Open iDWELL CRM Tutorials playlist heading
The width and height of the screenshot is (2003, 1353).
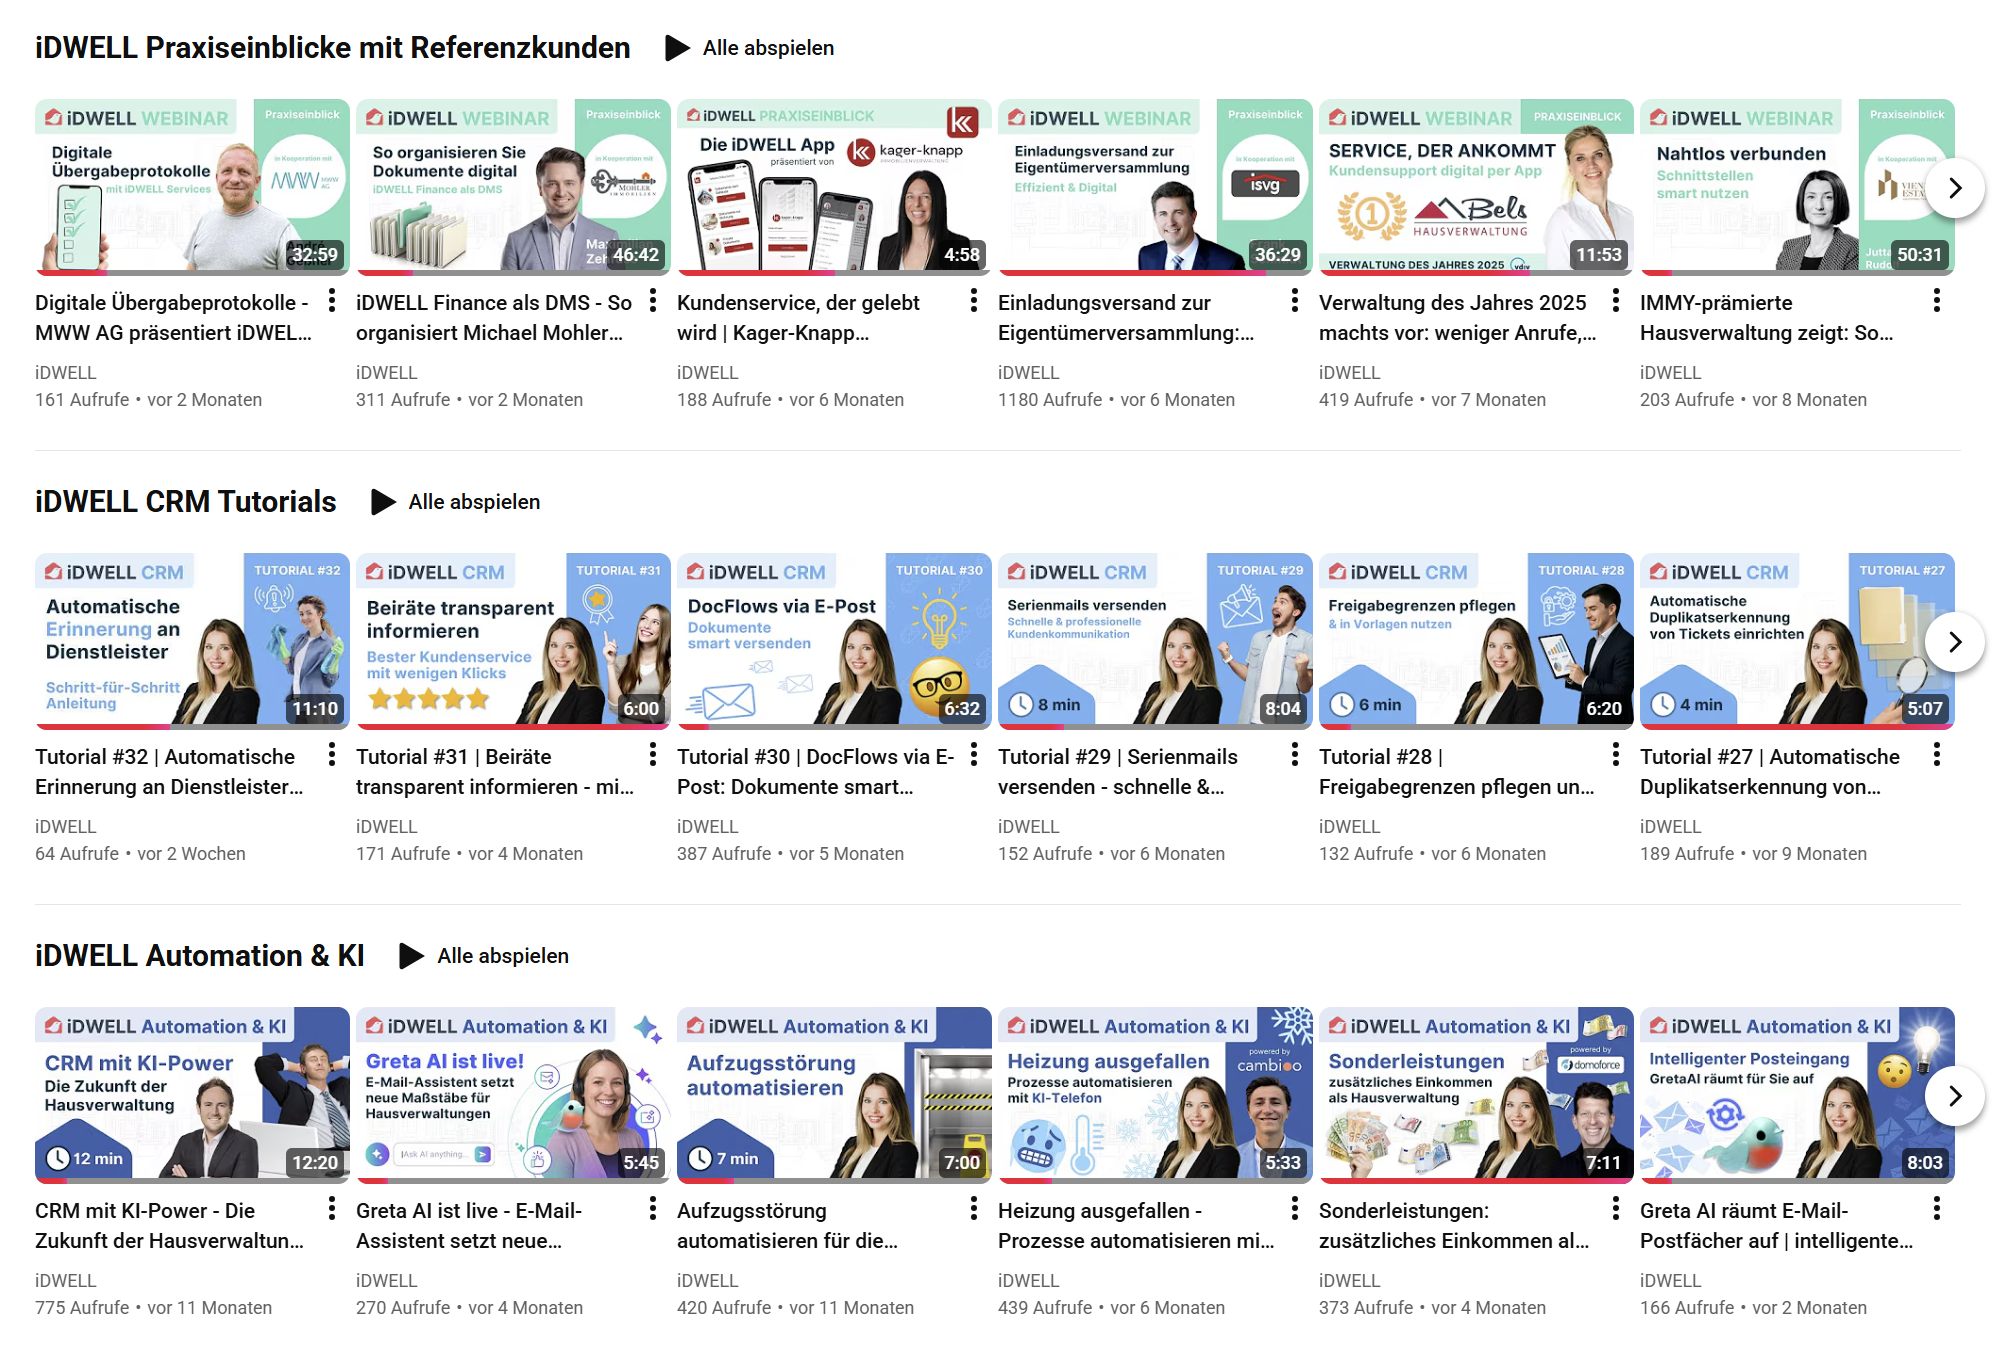pyautogui.click(x=186, y=502)
